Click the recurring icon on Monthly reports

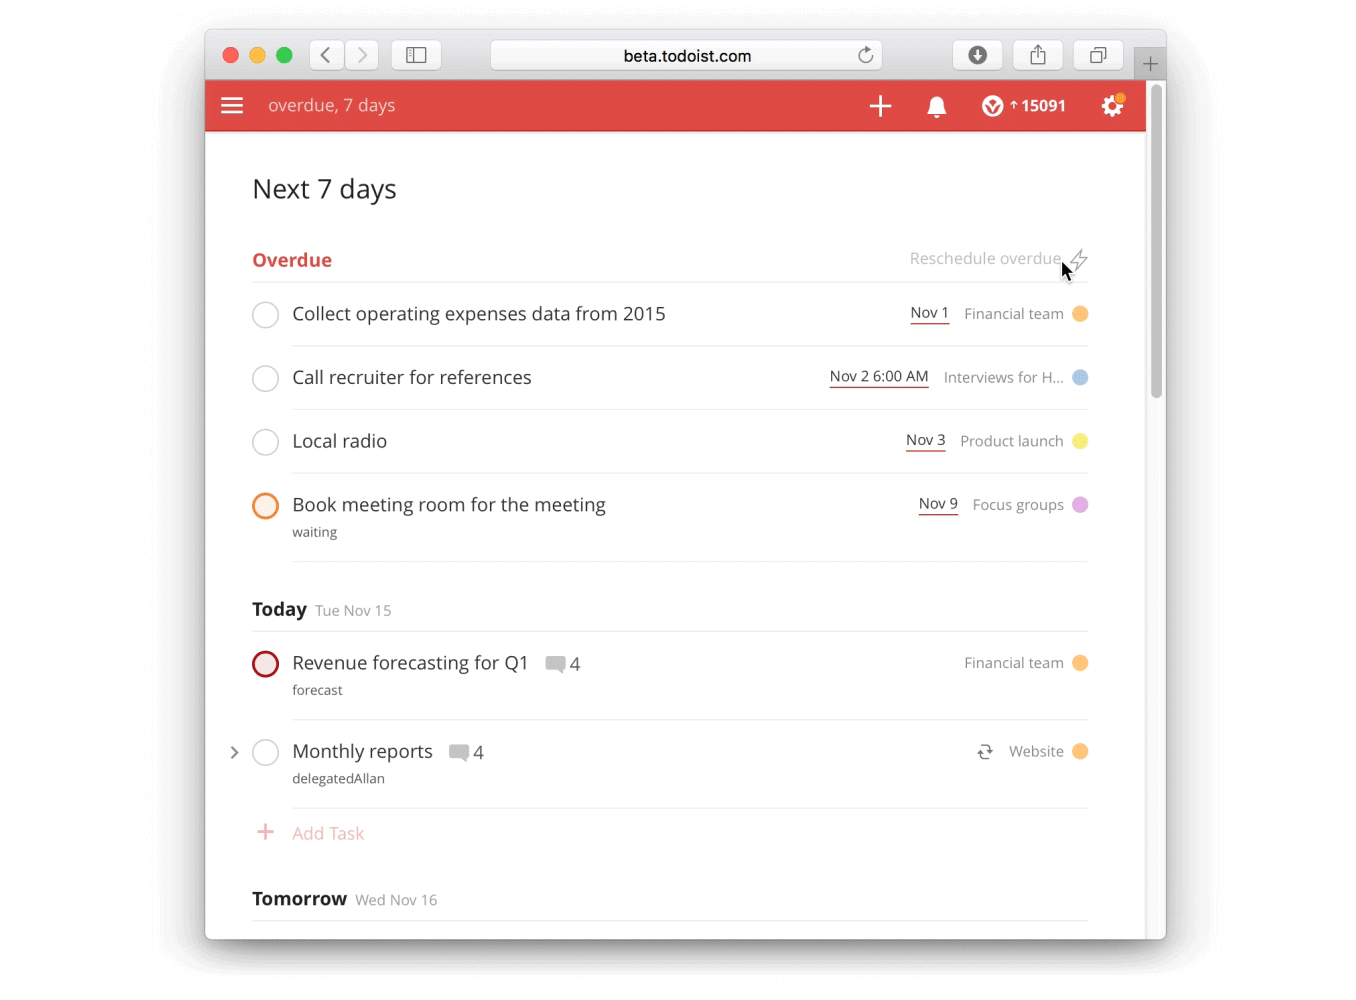[x=985, y=752]
